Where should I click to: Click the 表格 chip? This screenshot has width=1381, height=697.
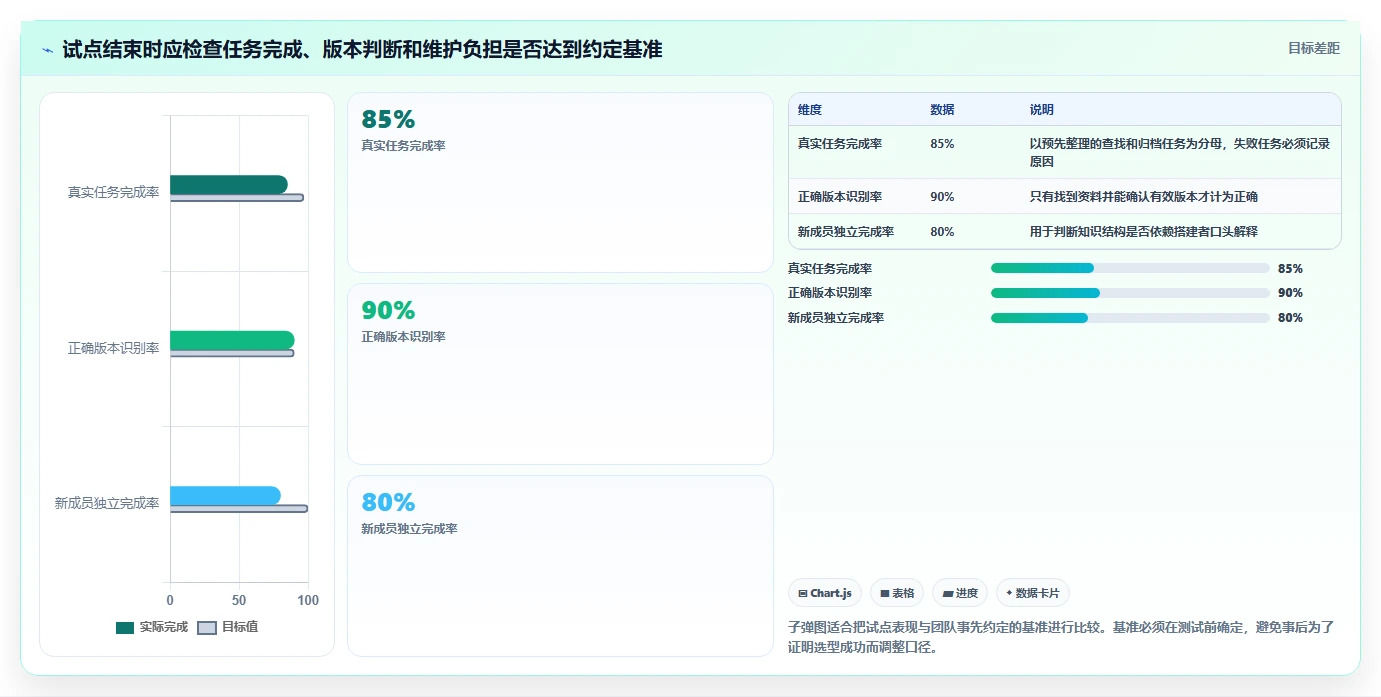(x=897, y=593)
